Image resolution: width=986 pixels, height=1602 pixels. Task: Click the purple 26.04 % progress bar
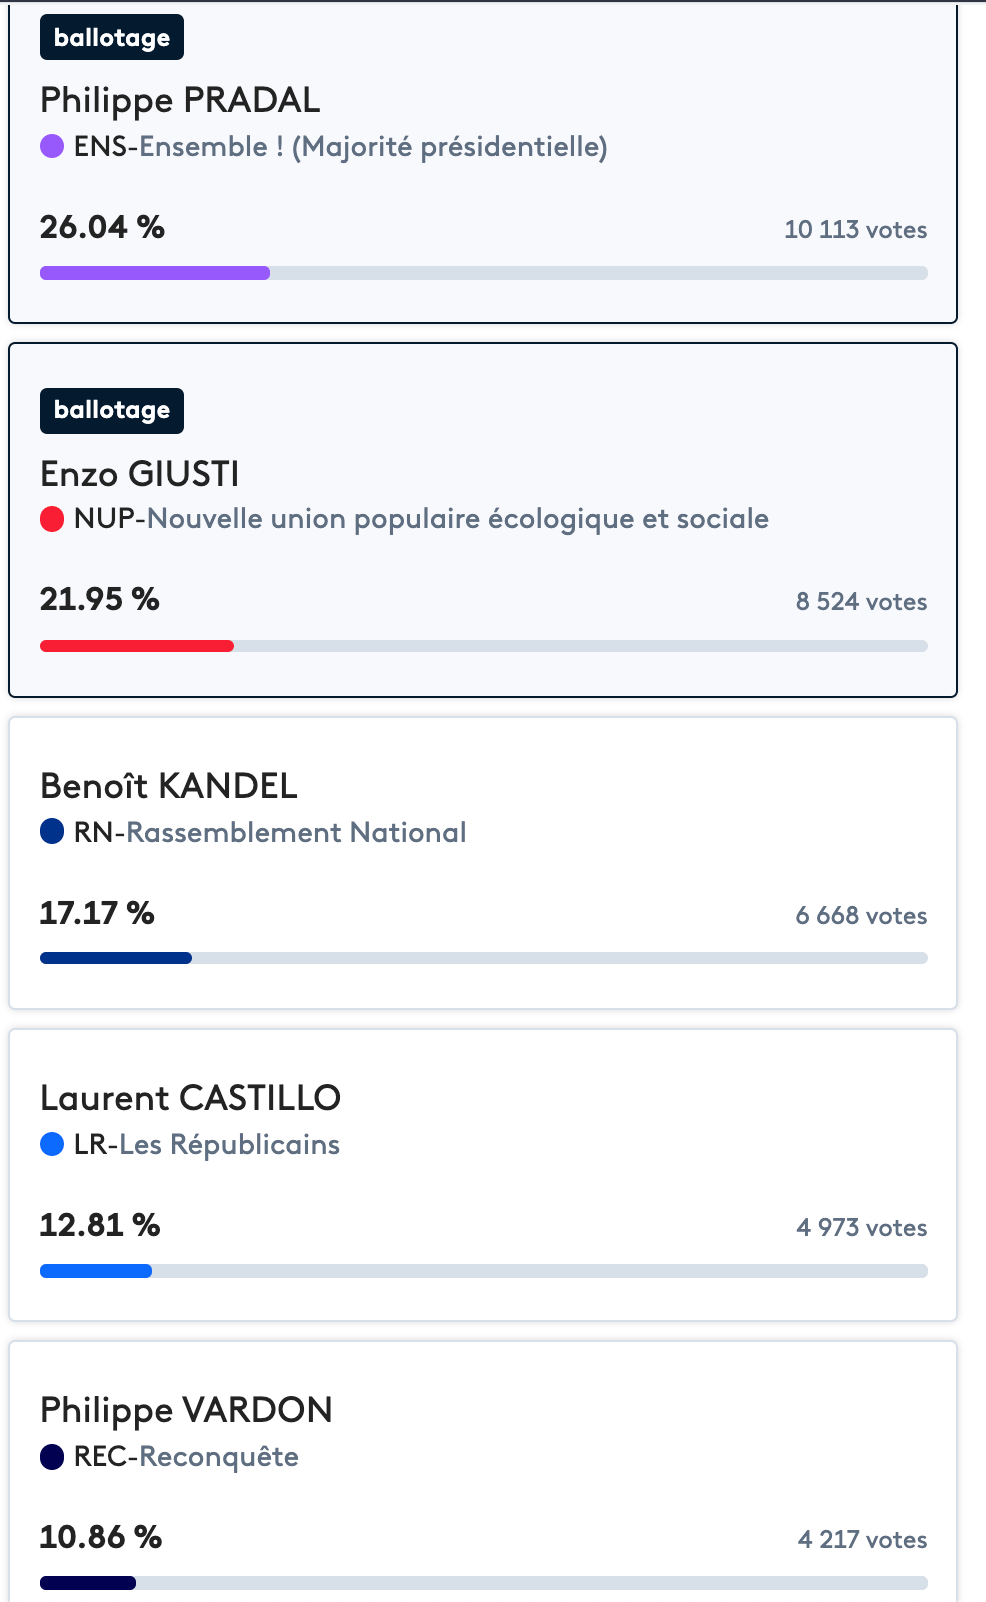(x=484, y=273)
